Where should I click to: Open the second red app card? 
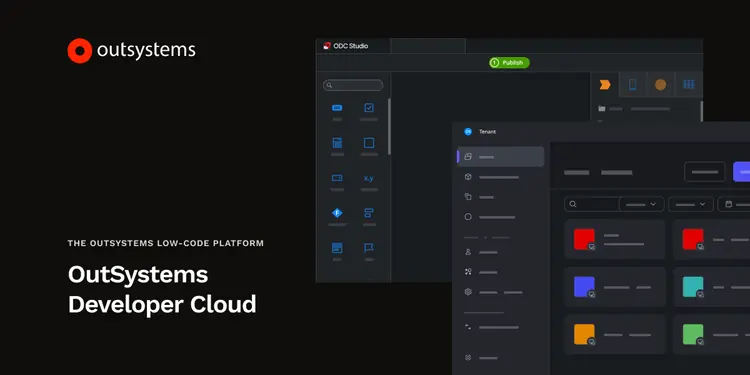711,239
